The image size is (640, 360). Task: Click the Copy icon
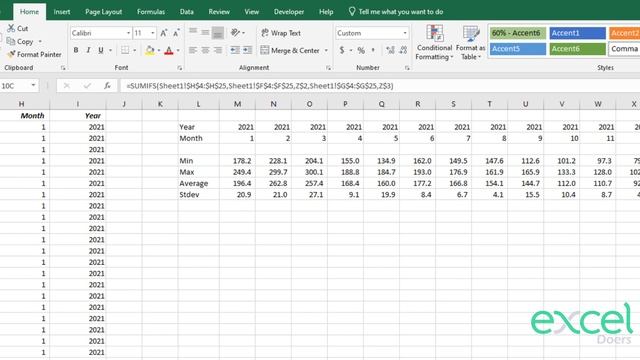coord(11,41)
